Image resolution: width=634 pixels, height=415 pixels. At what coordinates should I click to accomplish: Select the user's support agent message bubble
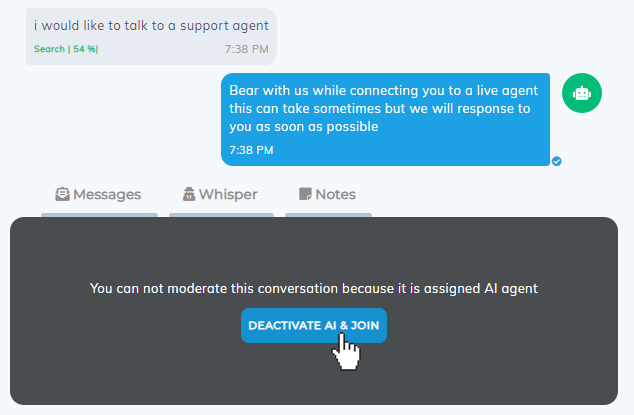(151, 36)
